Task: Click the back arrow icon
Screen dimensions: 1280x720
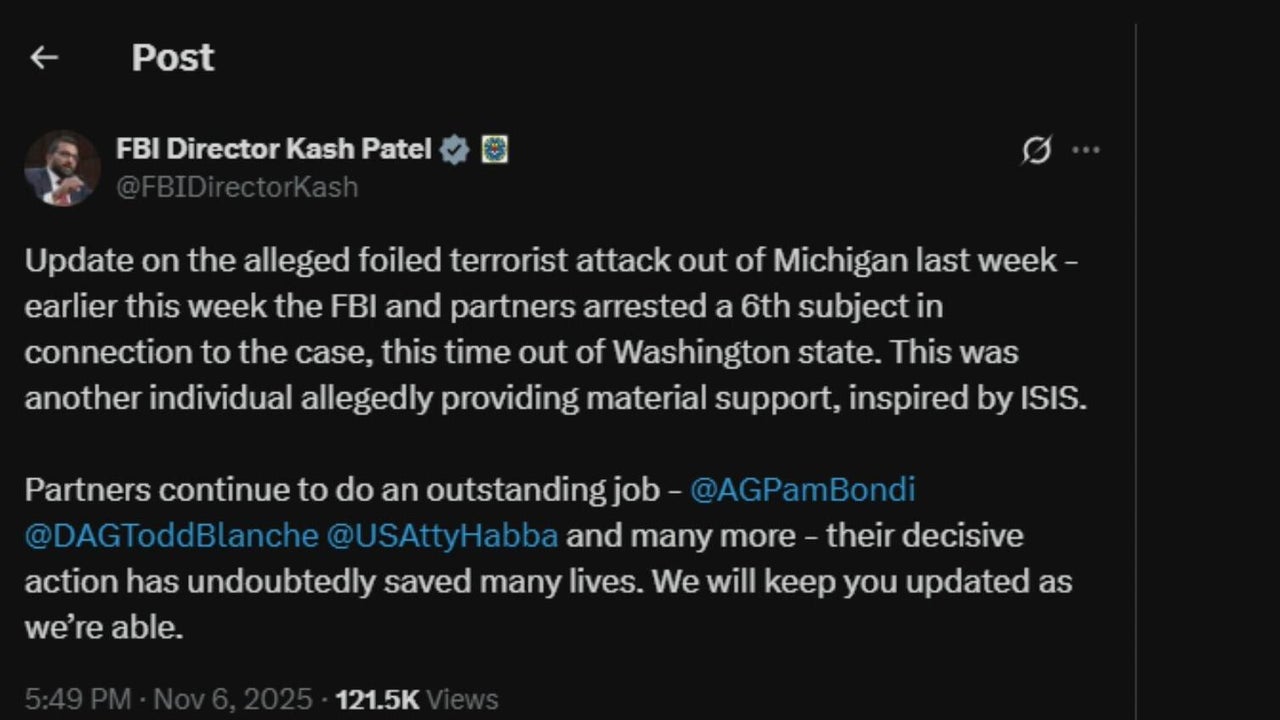Action: (44, 58)
